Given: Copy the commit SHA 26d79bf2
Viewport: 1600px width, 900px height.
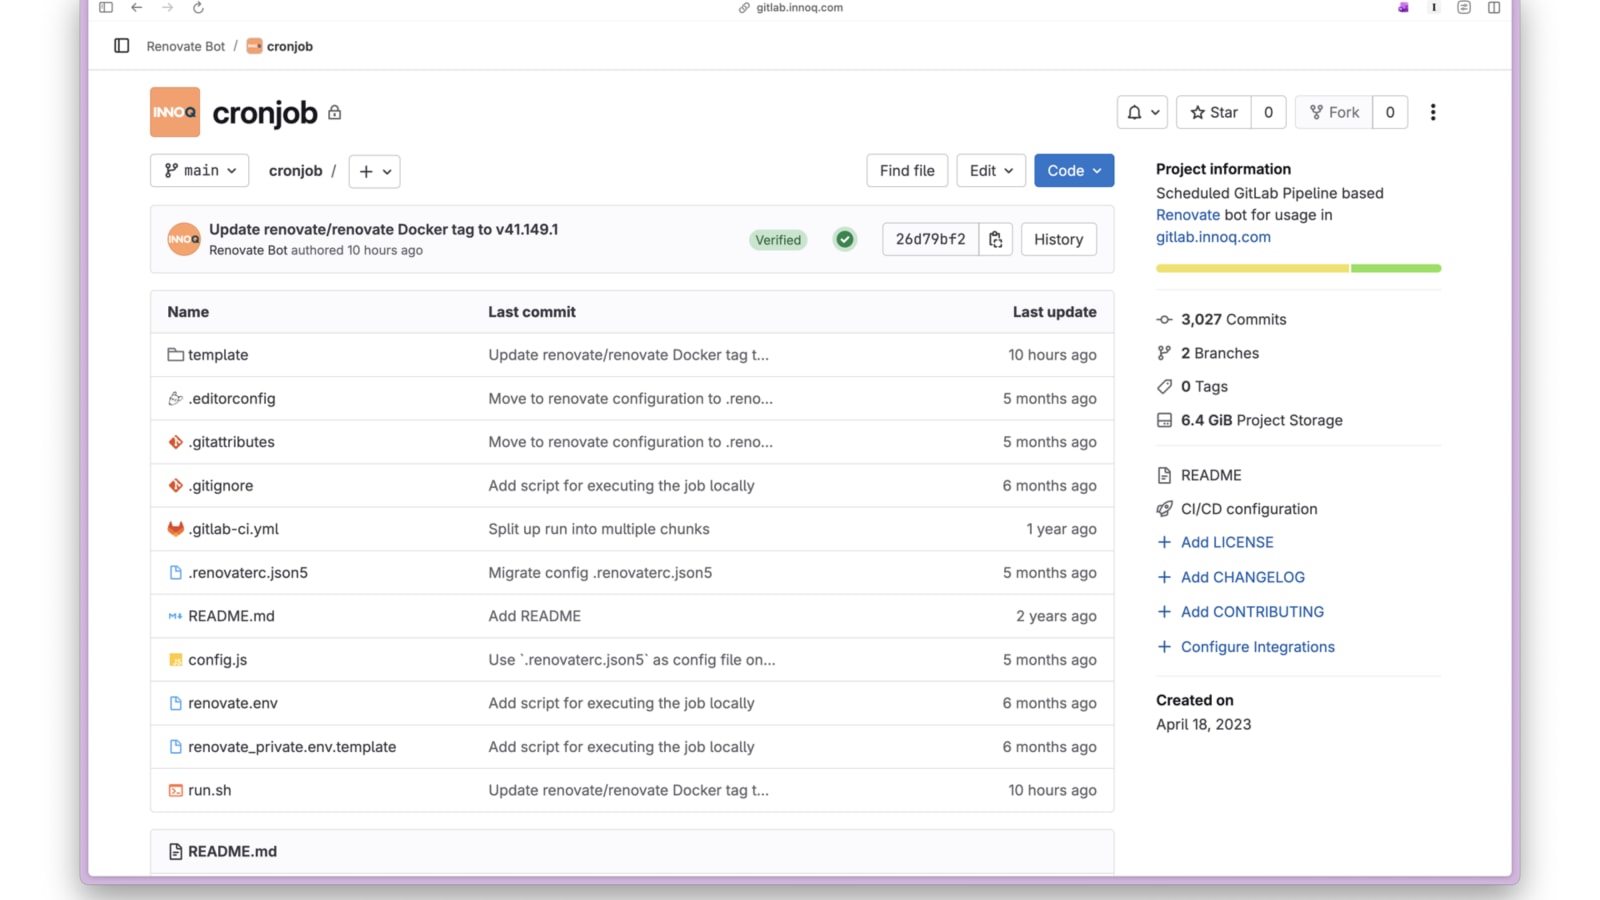Looking at the screenshot, I should coord(995,239).
